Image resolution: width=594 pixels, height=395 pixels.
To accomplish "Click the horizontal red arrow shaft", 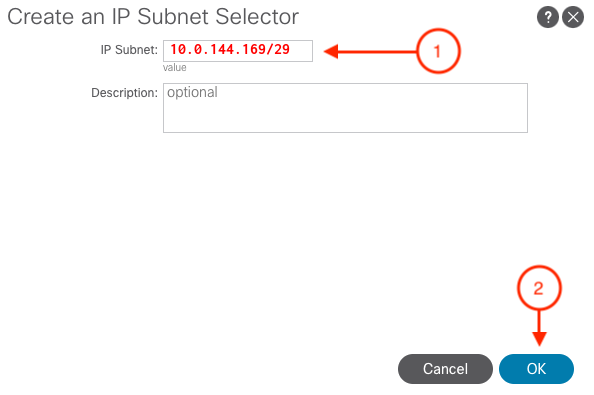I will (377, 52).
